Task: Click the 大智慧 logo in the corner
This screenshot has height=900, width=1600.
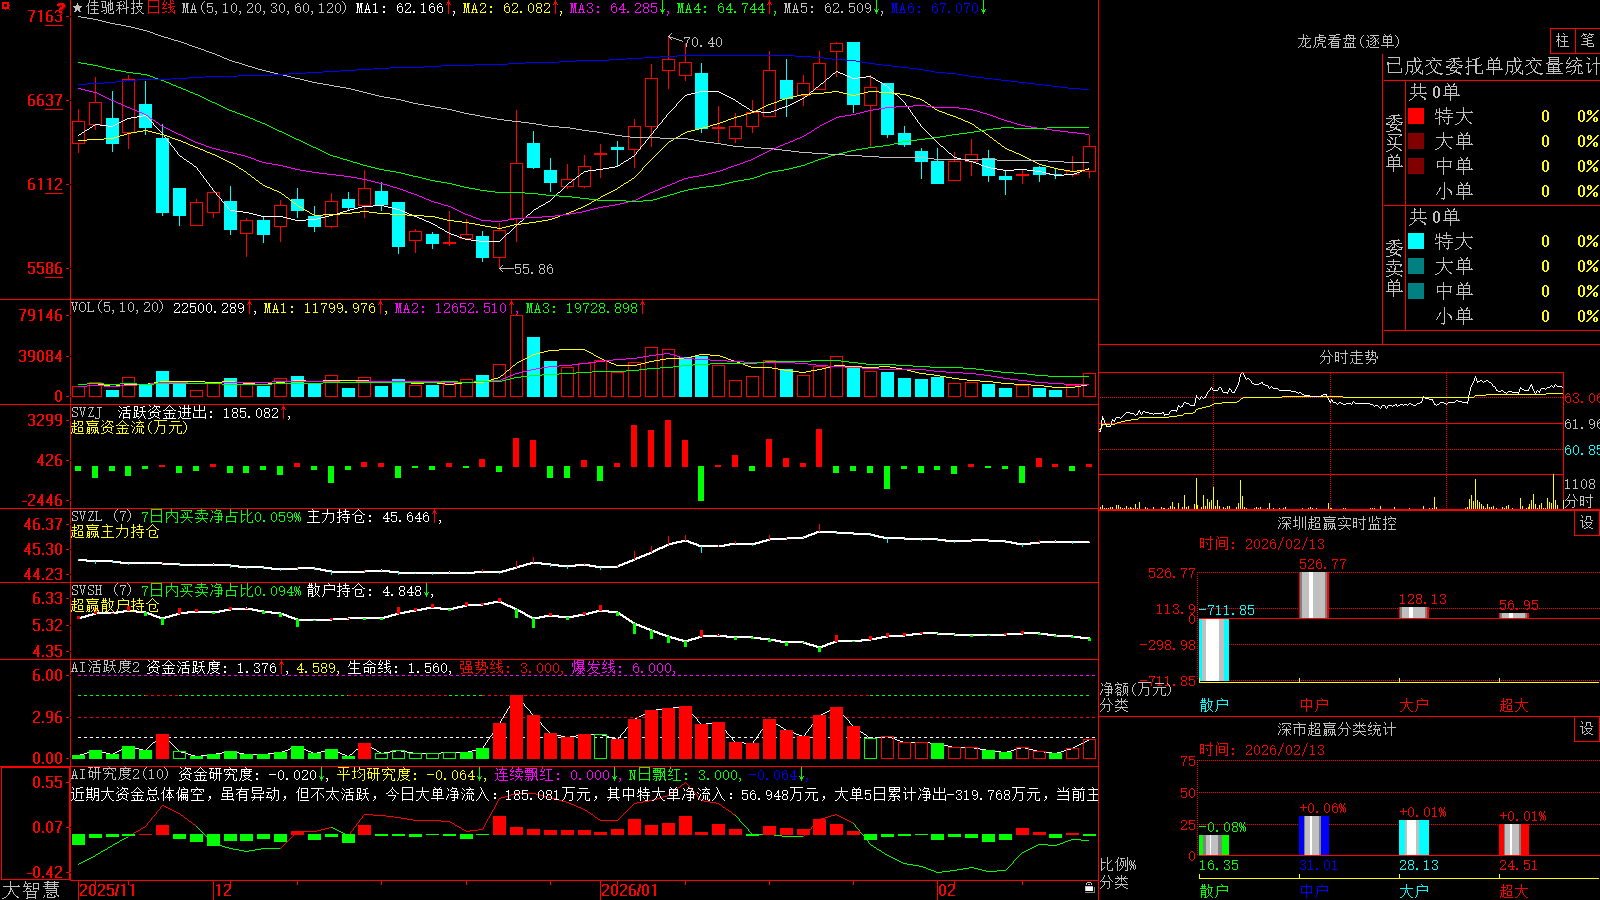Action: point(31,890)
